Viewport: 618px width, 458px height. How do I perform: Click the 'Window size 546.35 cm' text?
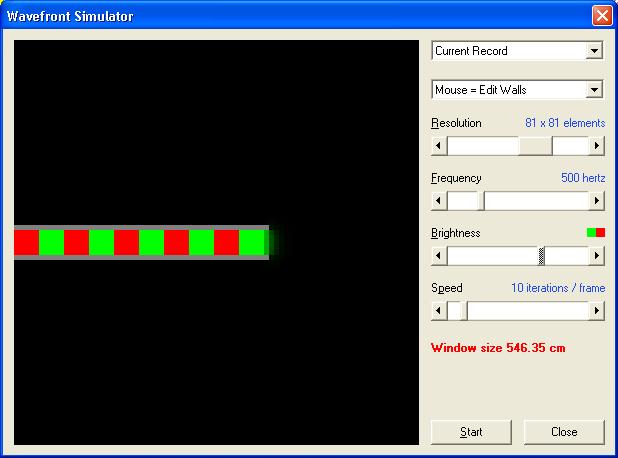[498, 348]
